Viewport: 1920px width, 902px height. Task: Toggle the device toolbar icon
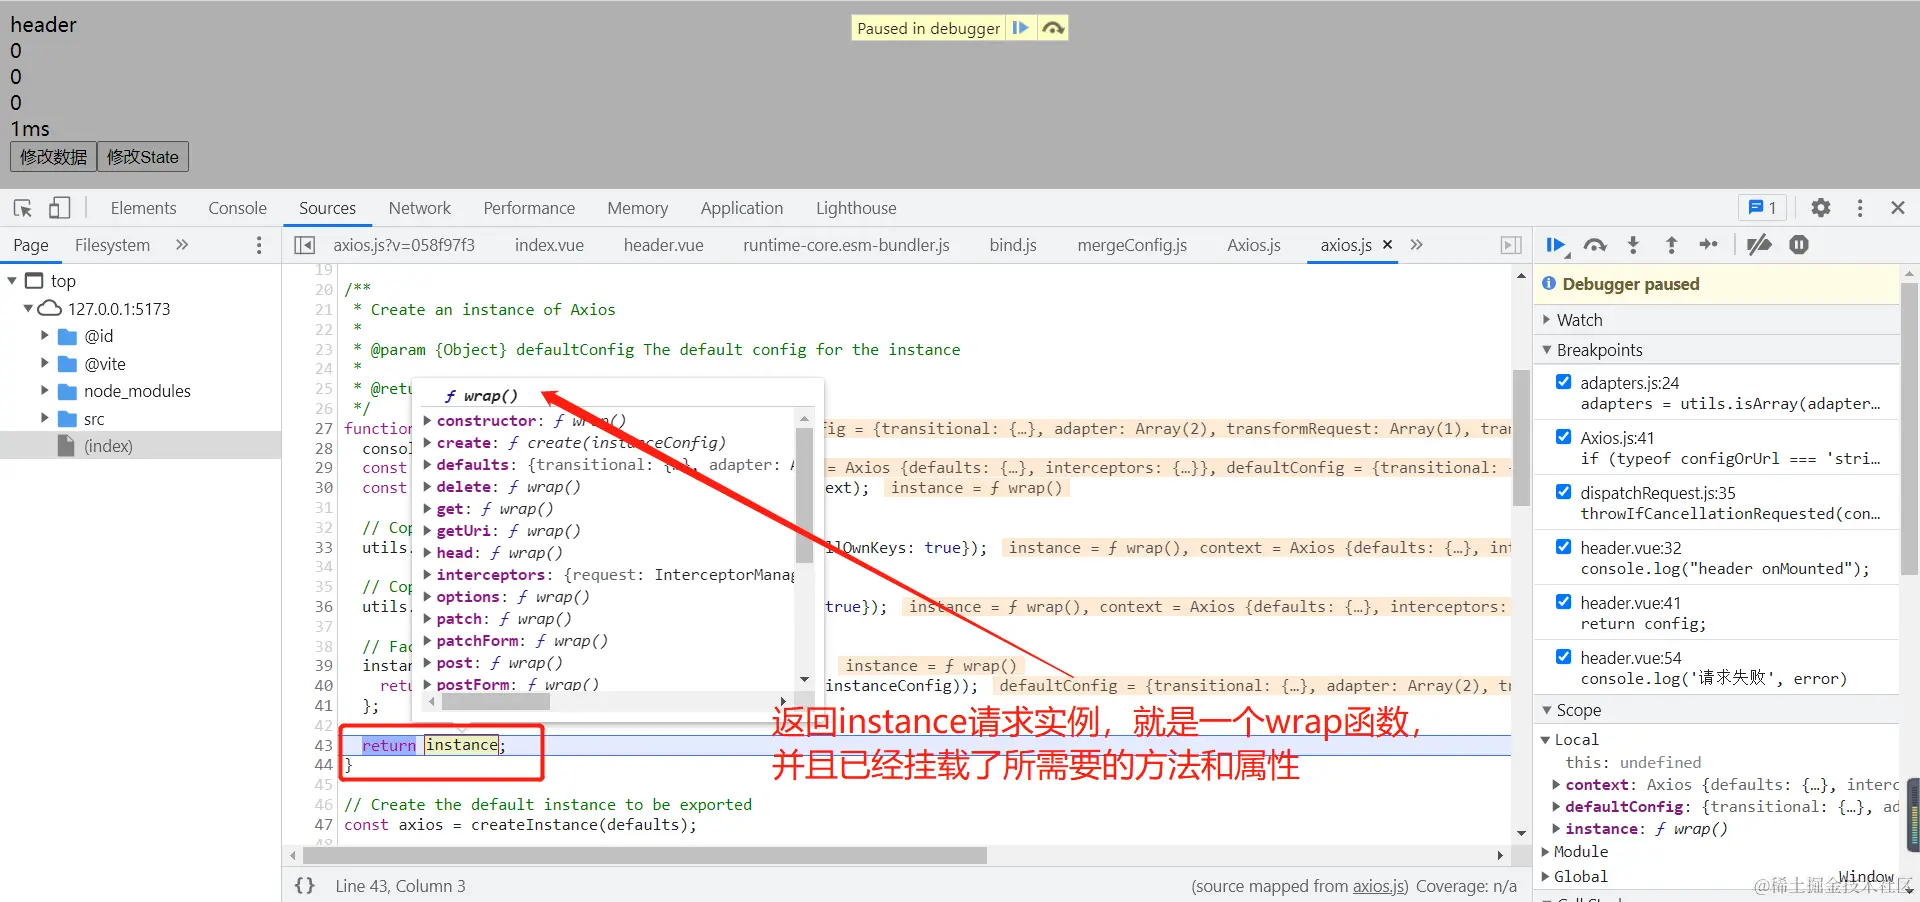(60, 208)
